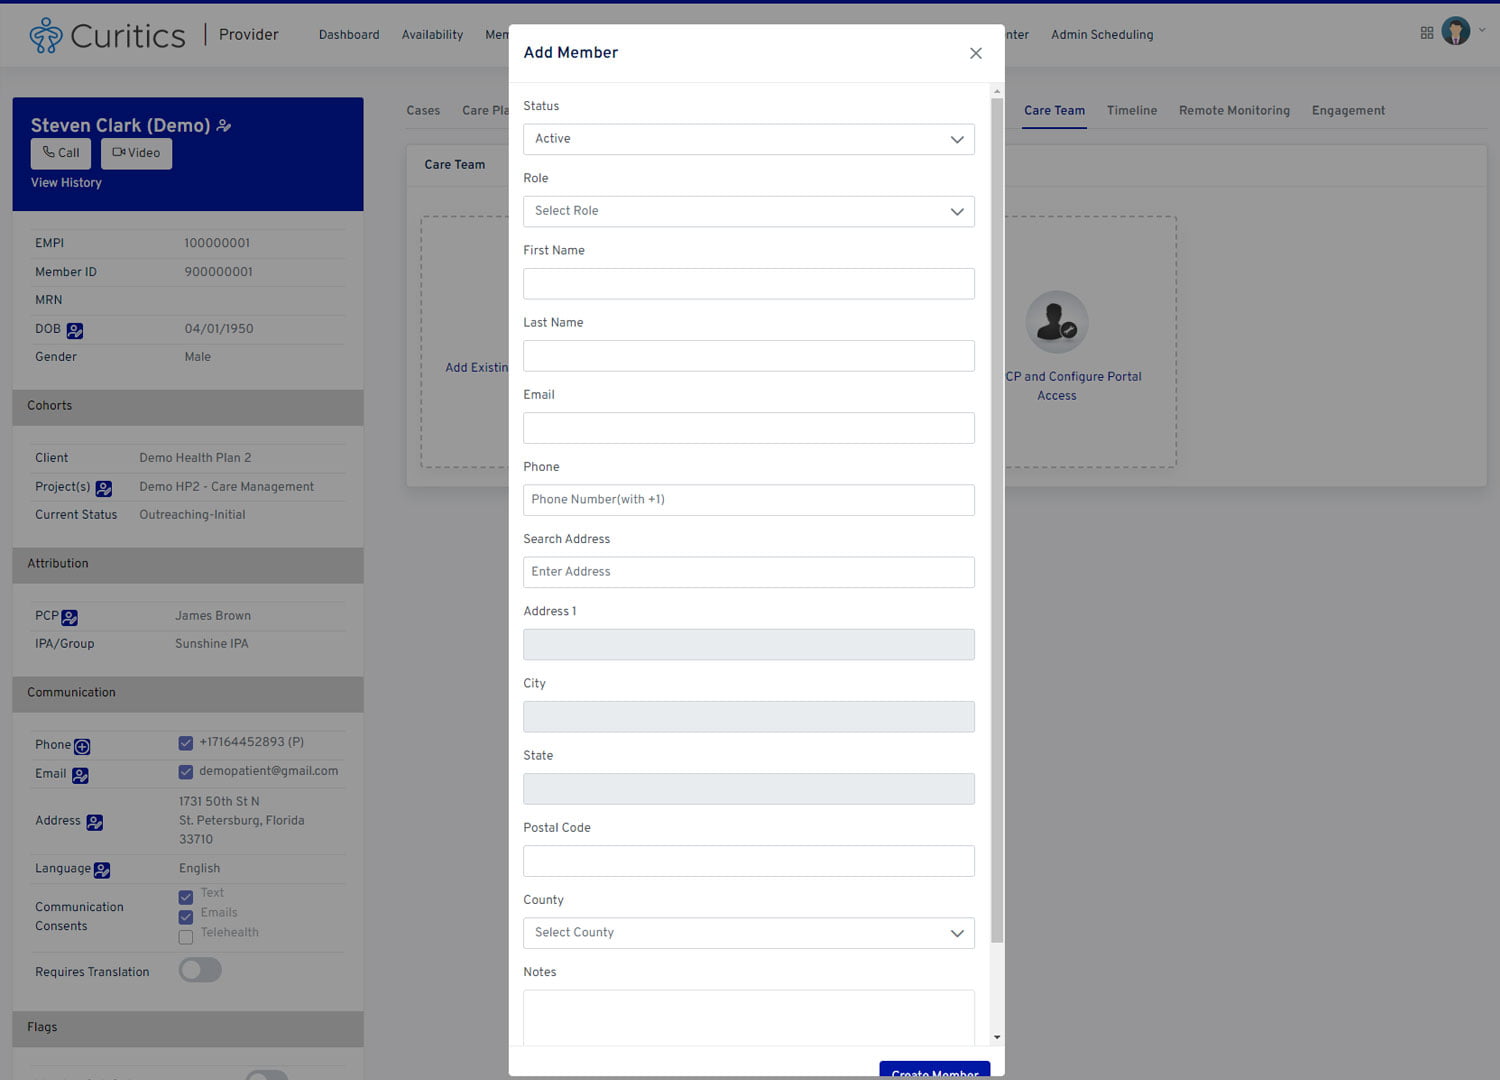Switch to the Remote Monitoring tab
1500x1080 pixels.
pos(1234,111)
